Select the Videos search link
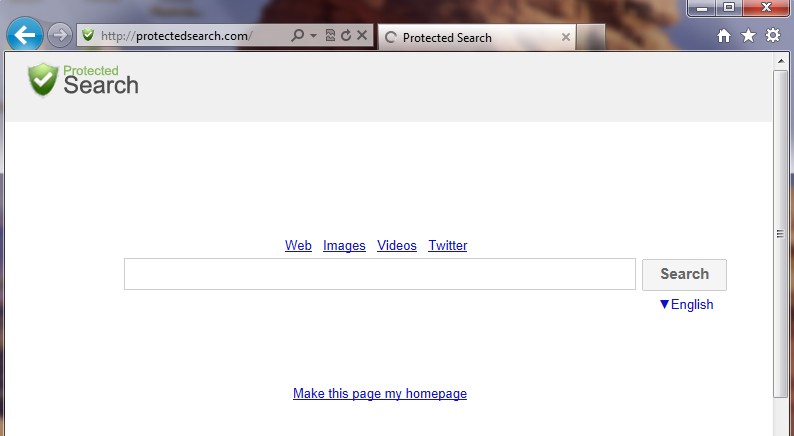Image resolution: width=794 pixels, height=436 pixels. [397, 246]
